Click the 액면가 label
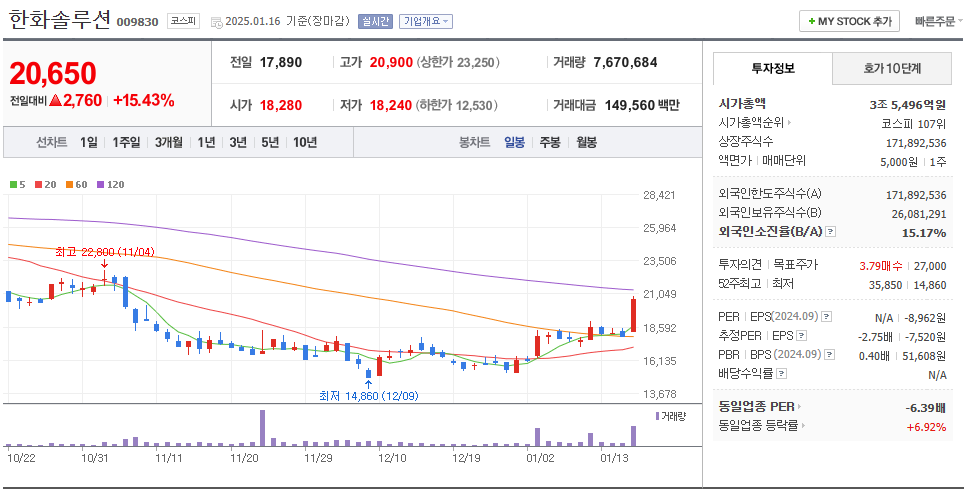The height and width of the screenshot is (489, 969). pyautogui.click(x=734, y=161)
